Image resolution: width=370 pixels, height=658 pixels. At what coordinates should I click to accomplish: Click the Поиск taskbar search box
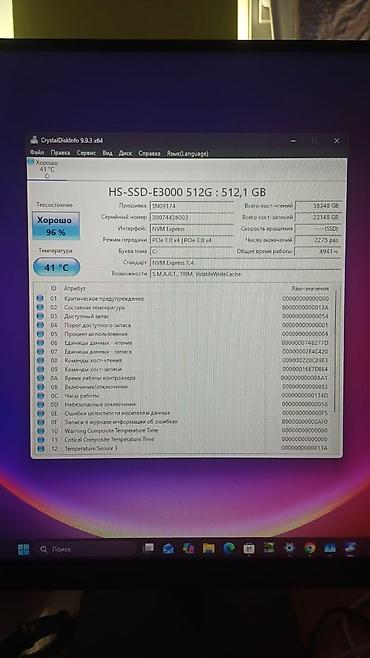[x=86, y=549]
